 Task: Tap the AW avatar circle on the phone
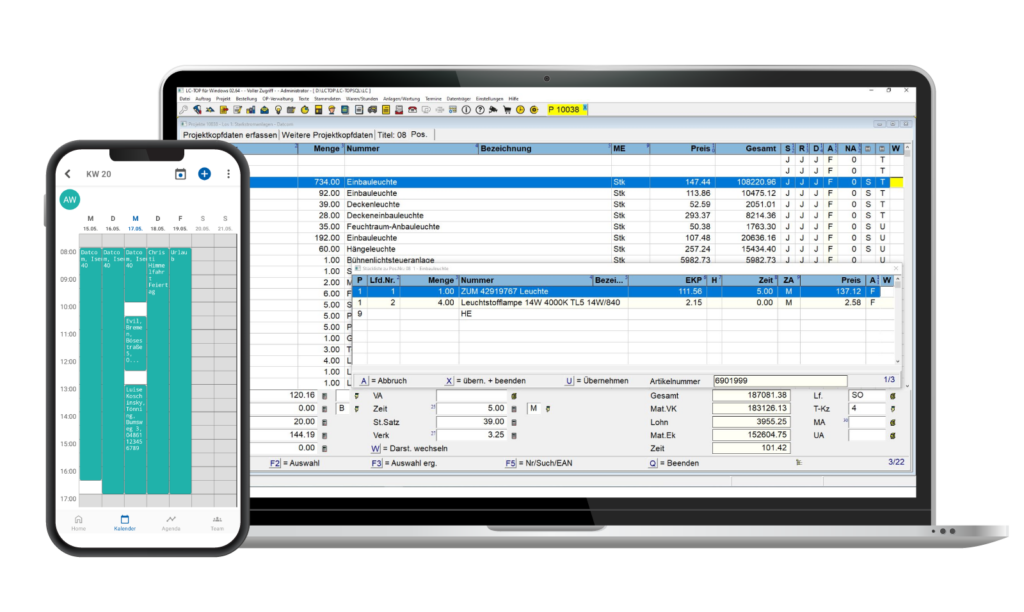(70, 199)
